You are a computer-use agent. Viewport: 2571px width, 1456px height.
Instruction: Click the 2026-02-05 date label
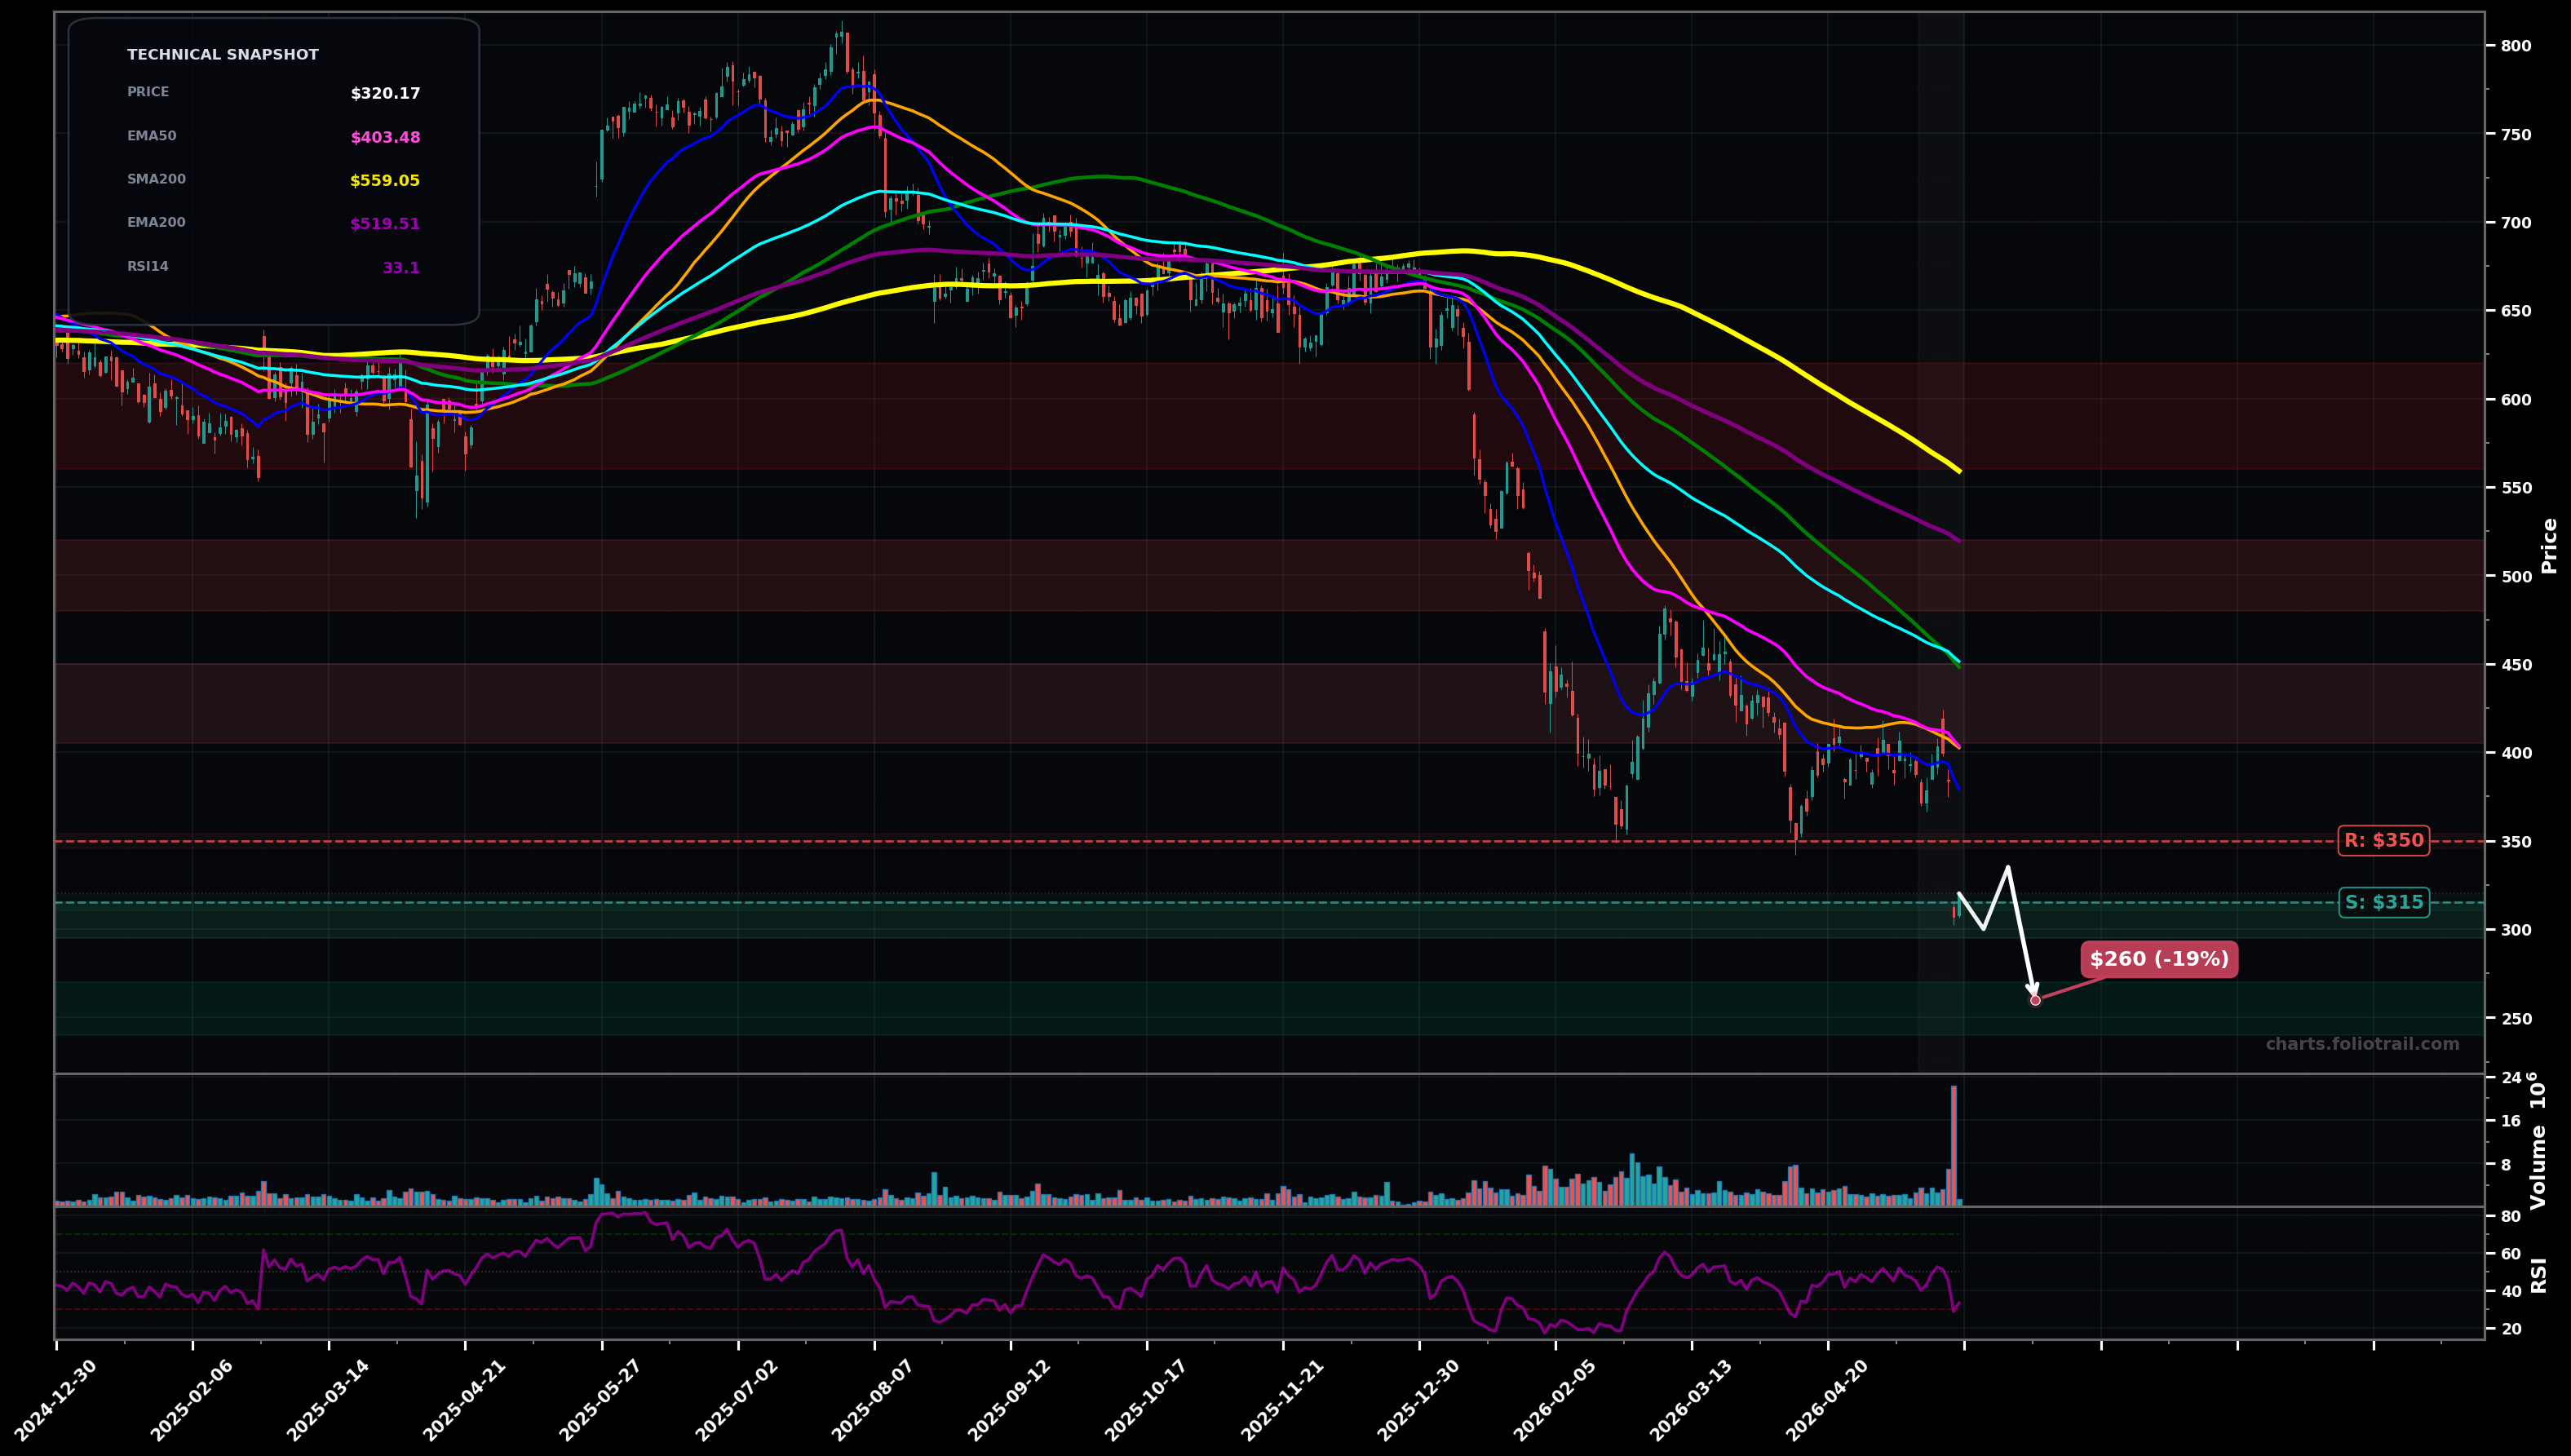click(x=1554, y=1400)
